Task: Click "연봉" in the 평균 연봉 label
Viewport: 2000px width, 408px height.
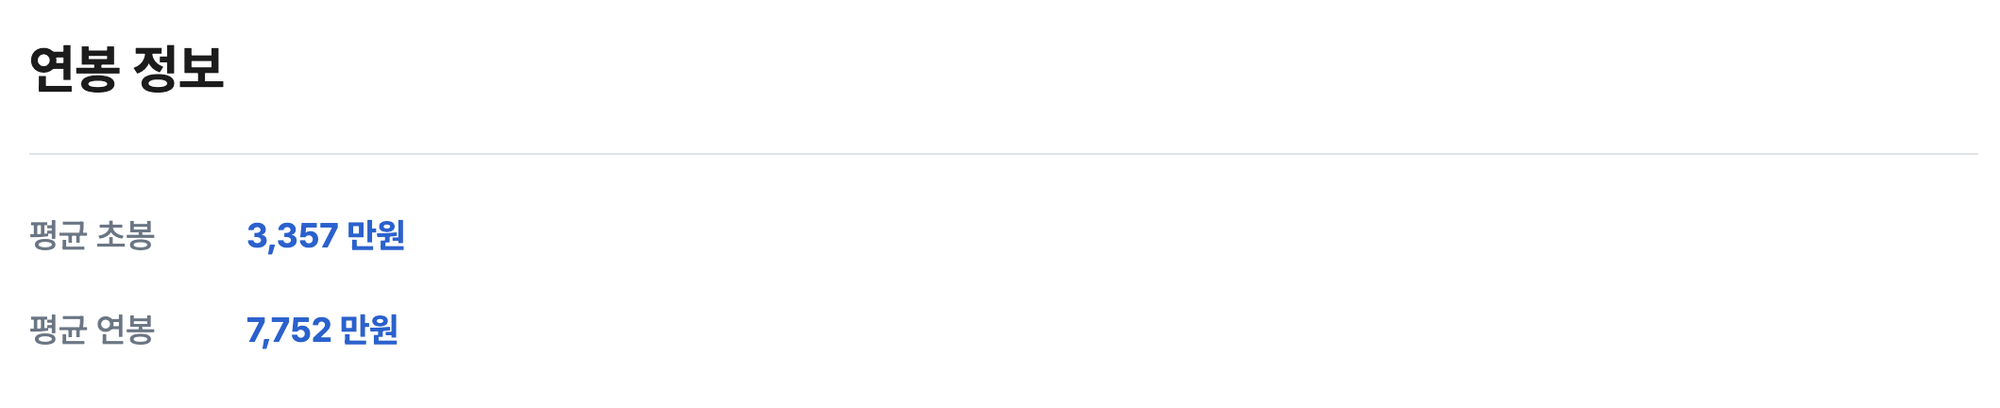Action: point(125,330)
